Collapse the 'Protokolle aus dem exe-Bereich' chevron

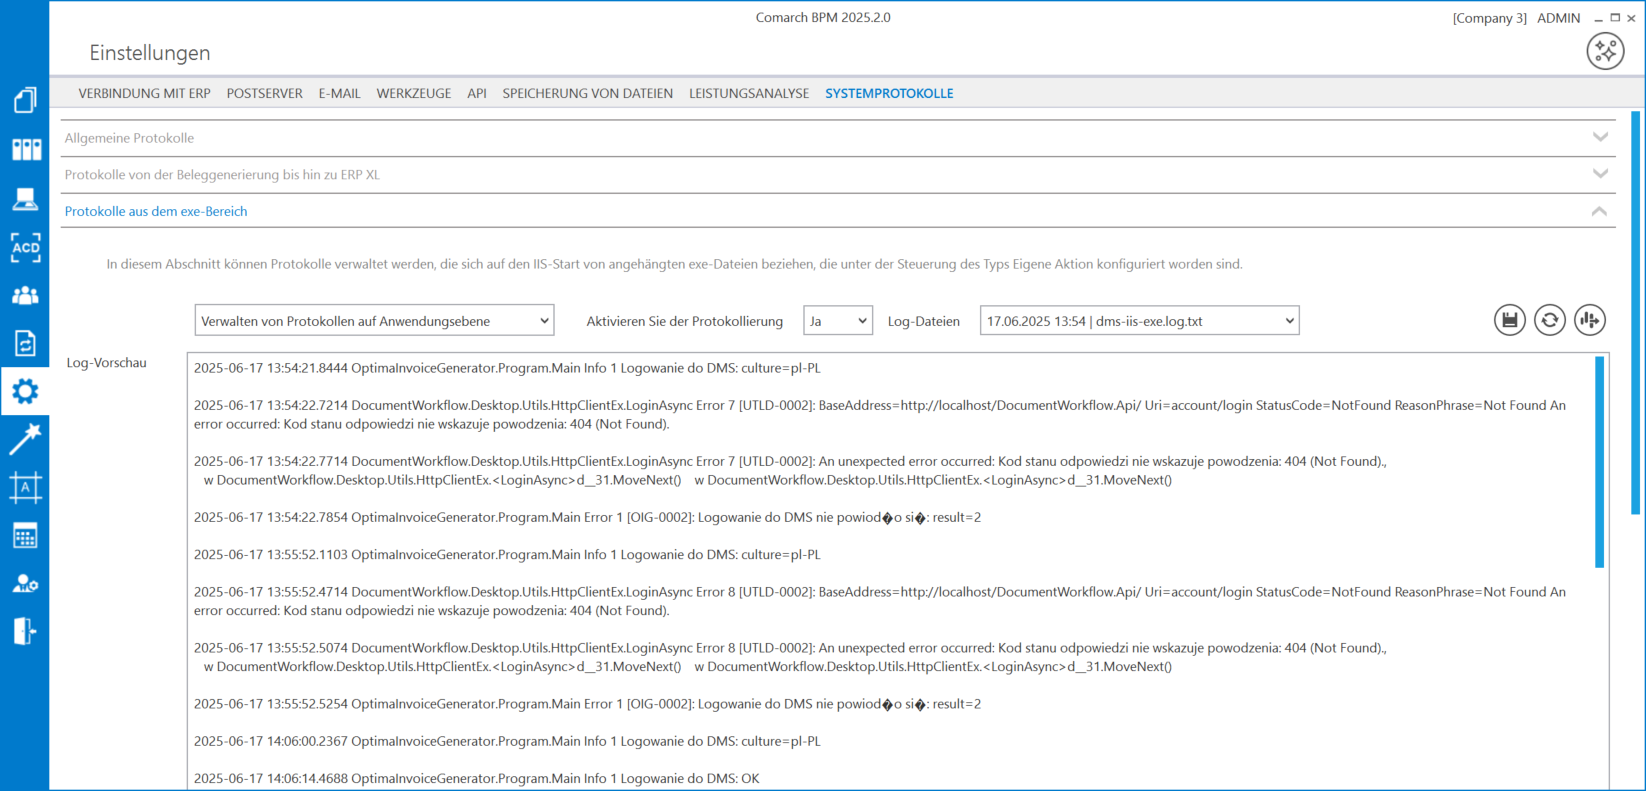pos(1599,211)
